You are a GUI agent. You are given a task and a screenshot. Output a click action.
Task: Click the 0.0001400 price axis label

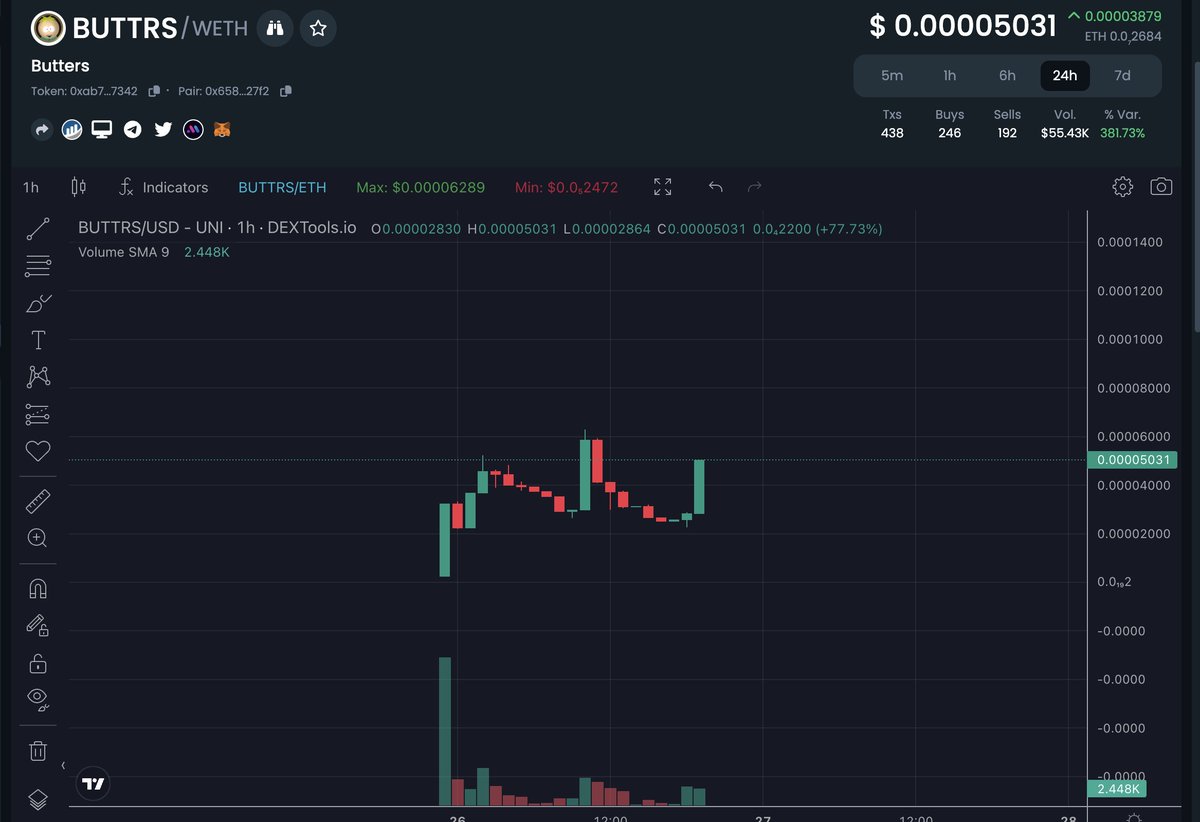[1129, 242]
